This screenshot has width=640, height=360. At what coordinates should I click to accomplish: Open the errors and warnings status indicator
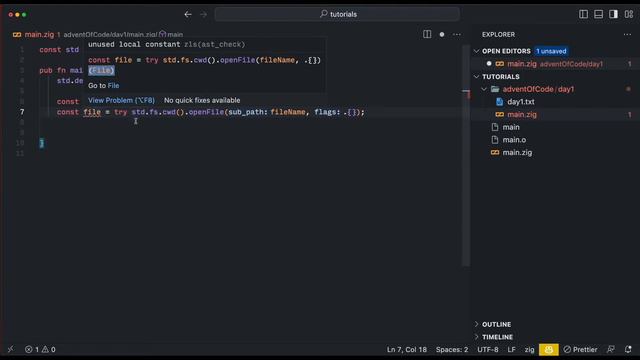[x=40, y=349]
